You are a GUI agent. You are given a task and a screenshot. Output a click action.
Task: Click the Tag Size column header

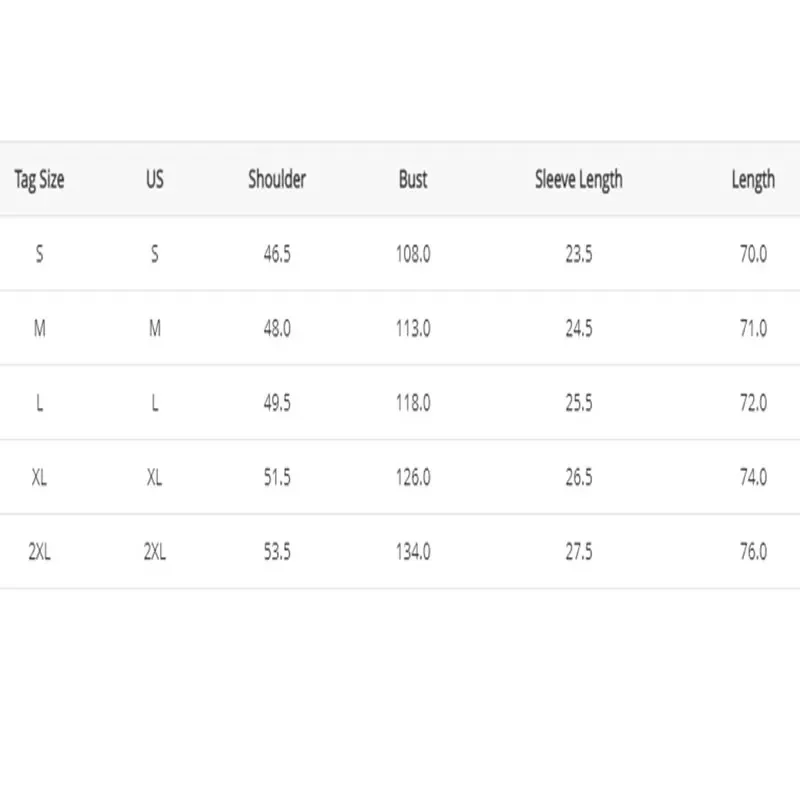click(x=39, y=180)
